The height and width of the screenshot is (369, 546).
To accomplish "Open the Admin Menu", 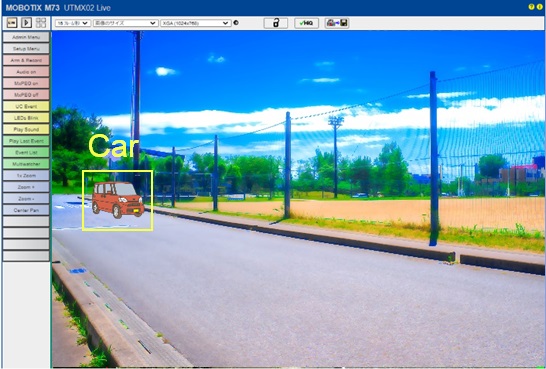I will (26, 37).
